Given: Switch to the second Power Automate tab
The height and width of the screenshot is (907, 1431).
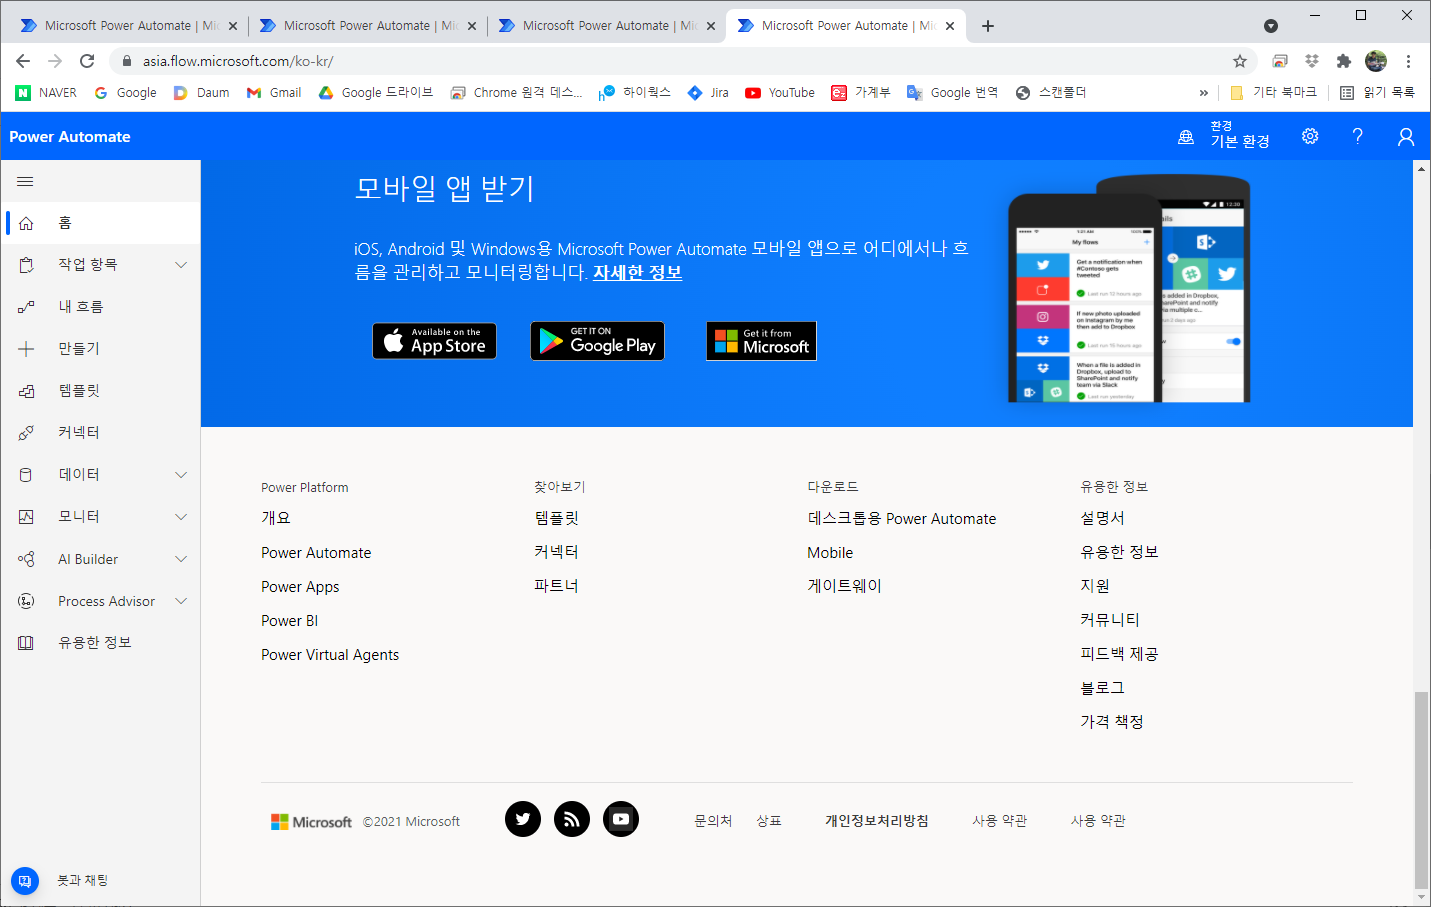Looking at the screenshot, I should pyautogui.click(x=367, y=26).
